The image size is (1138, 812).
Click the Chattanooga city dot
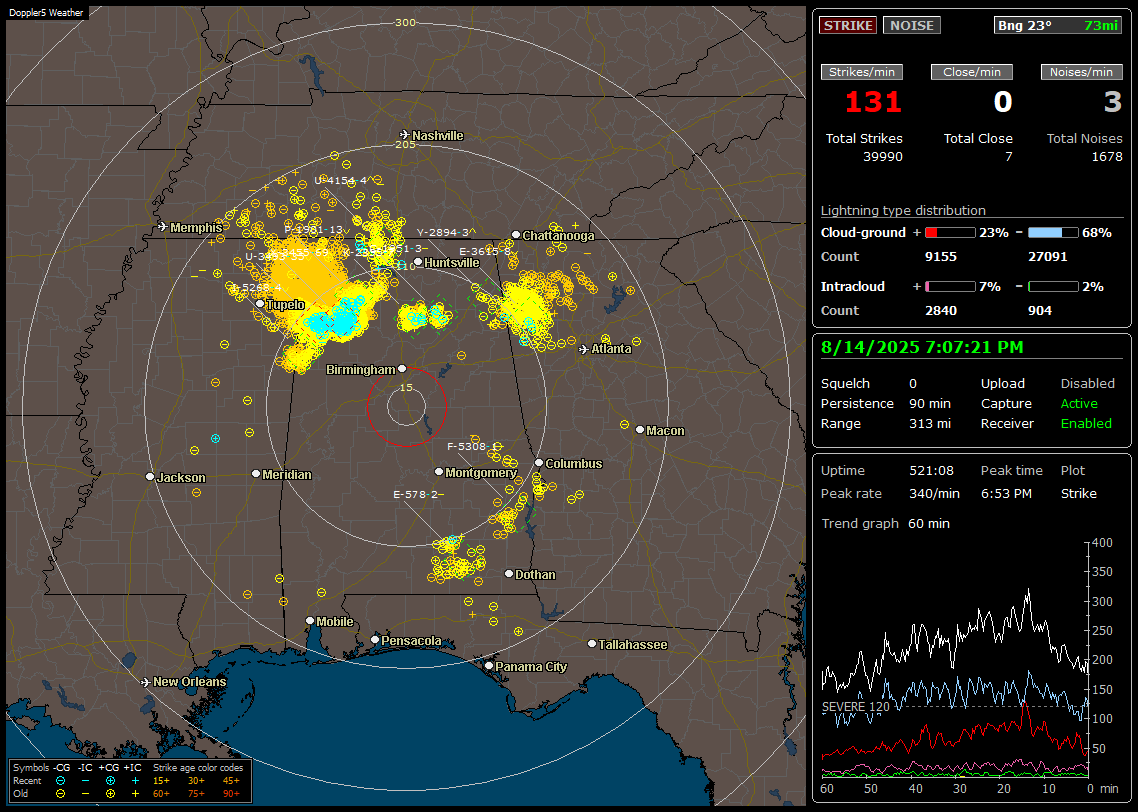pyautogui.click(x=516, y=235)
